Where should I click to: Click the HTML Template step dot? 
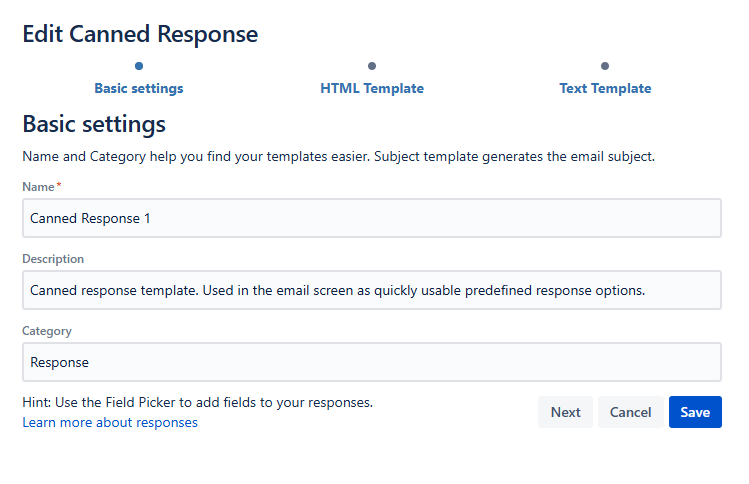click(372, 66)
